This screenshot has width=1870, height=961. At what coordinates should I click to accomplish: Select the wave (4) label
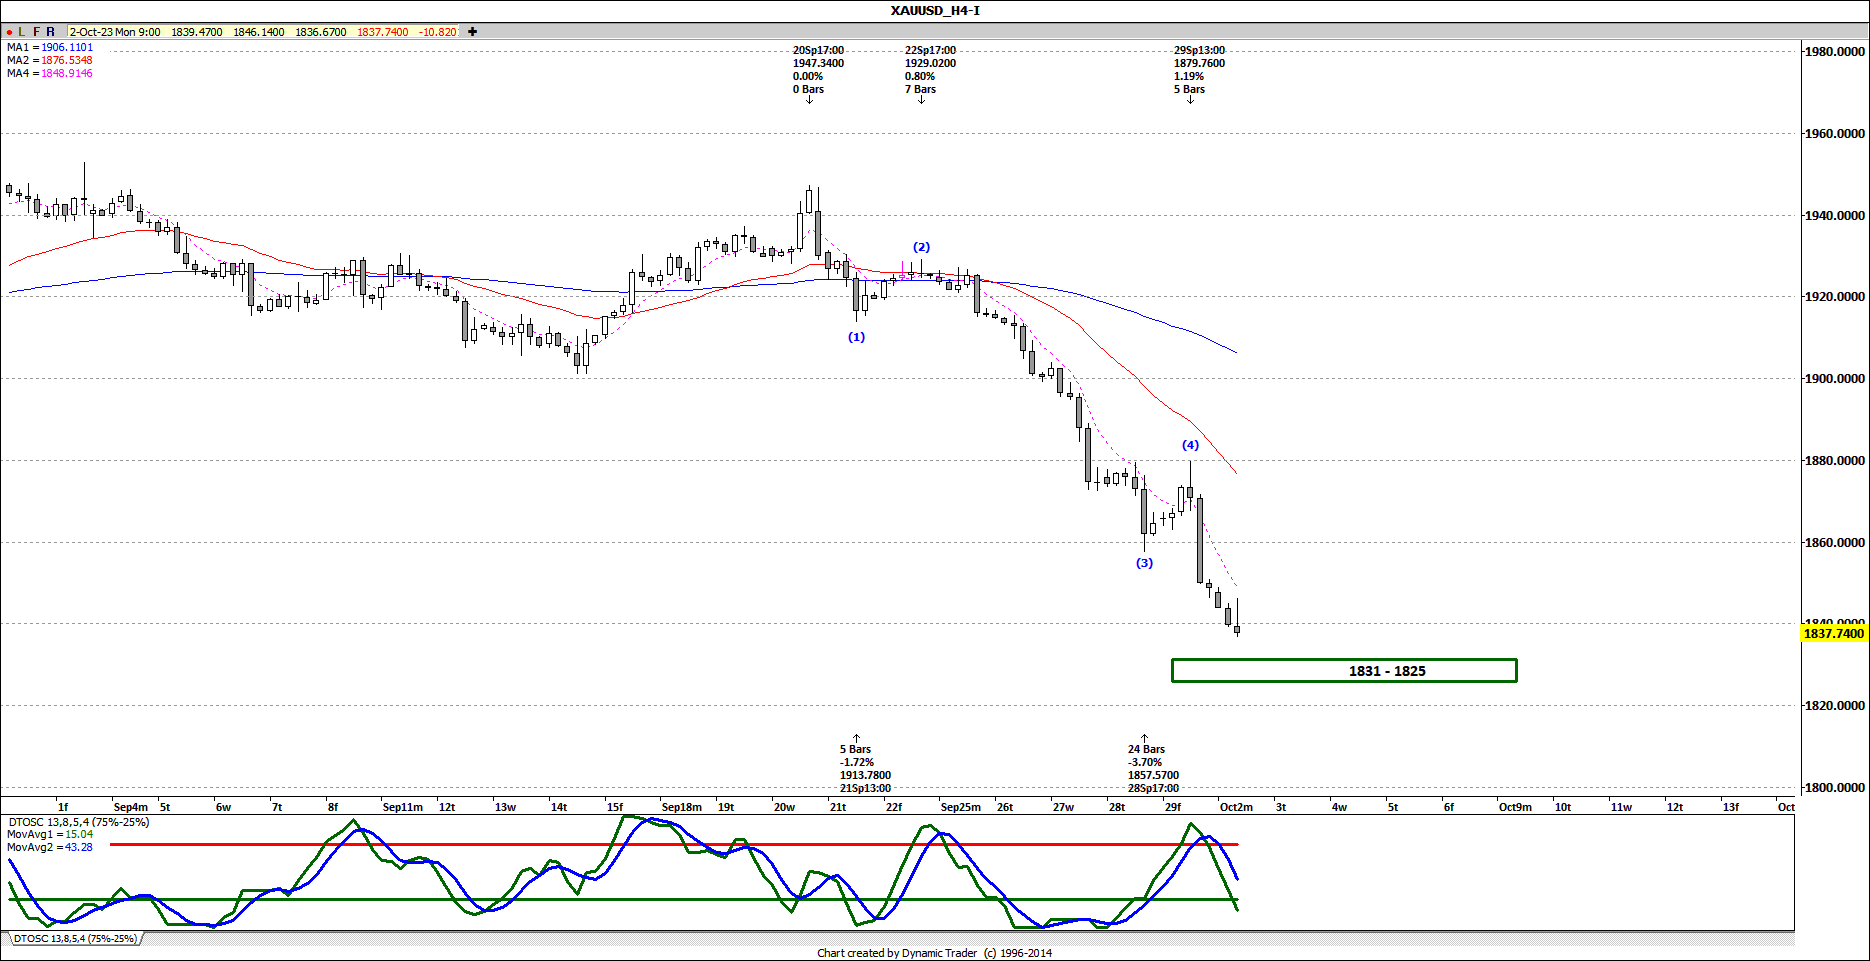pyautogui.click(x=1190, y=445)
